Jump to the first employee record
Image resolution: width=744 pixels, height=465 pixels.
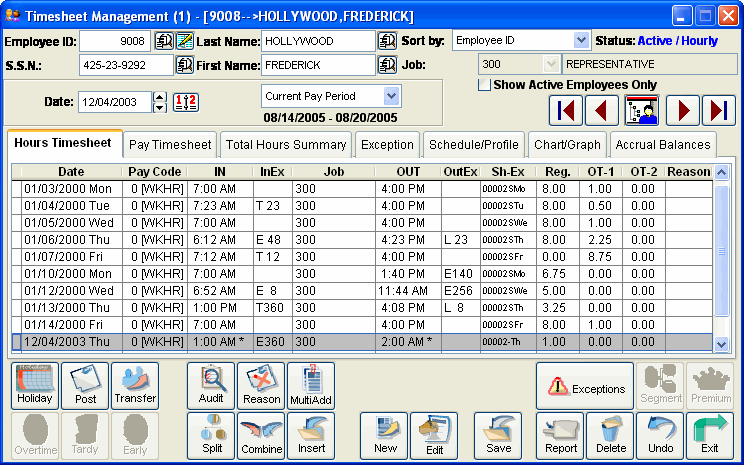566,111
